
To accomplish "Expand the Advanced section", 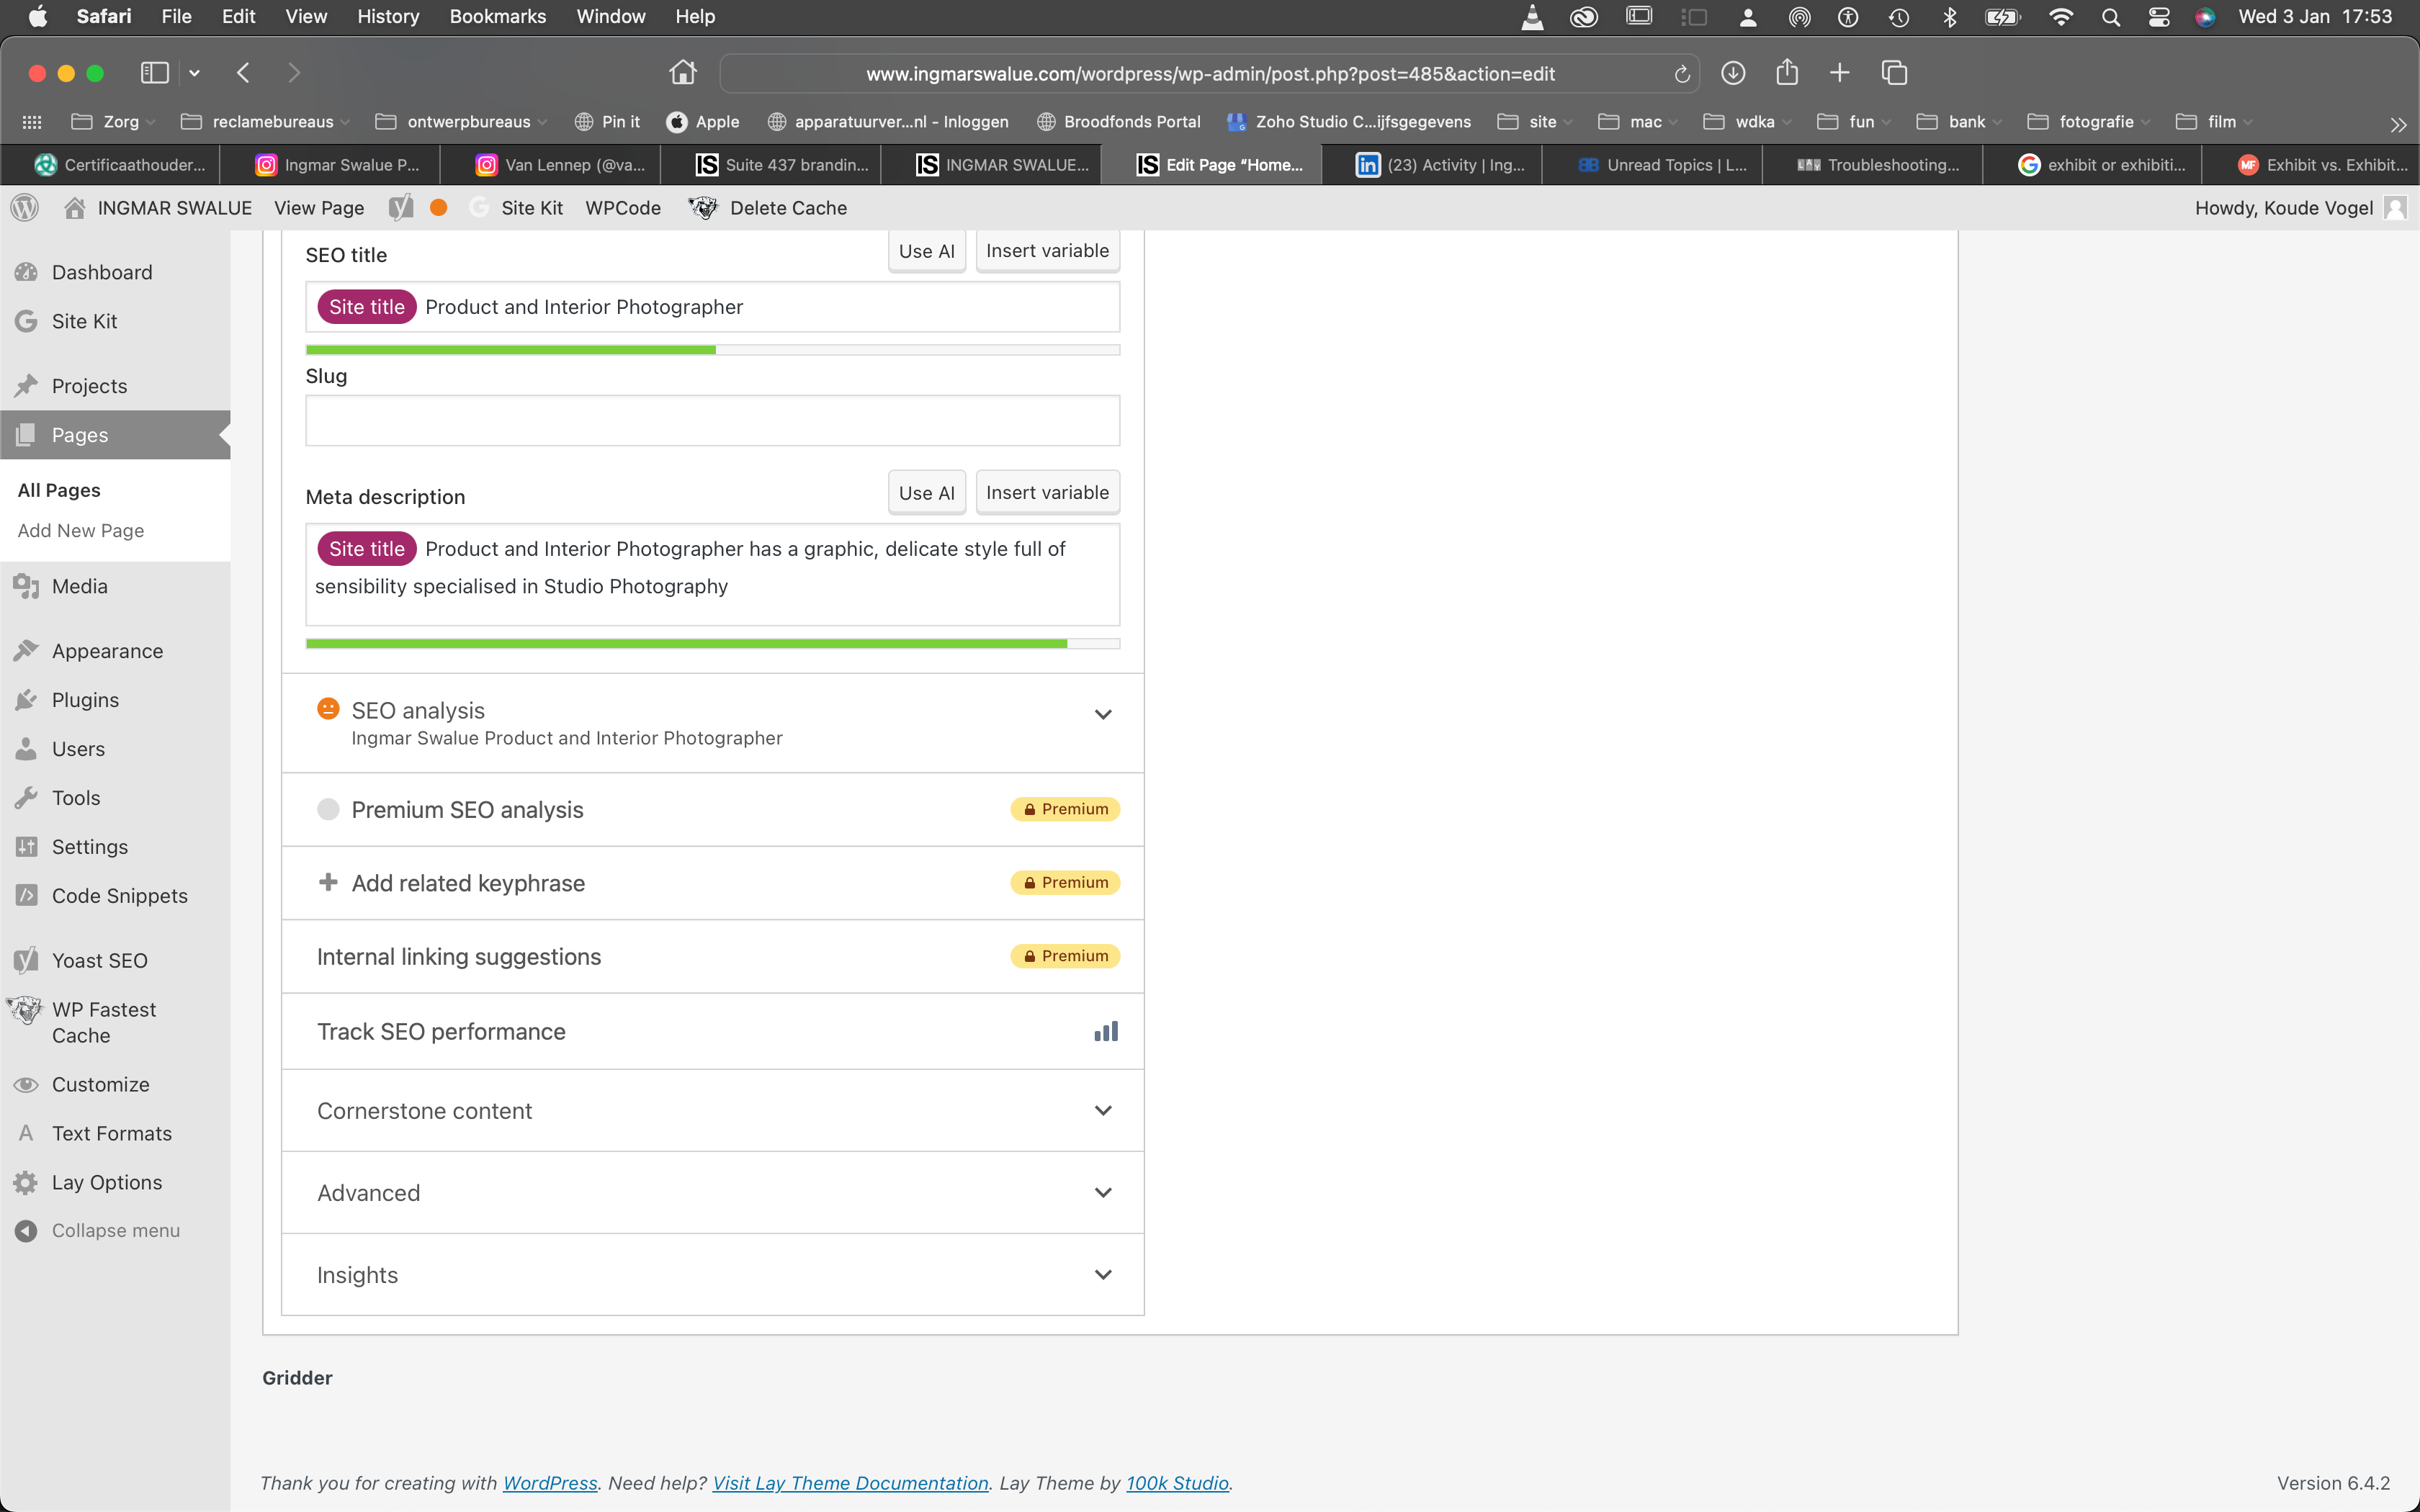I will [x=1103, y=1193].
